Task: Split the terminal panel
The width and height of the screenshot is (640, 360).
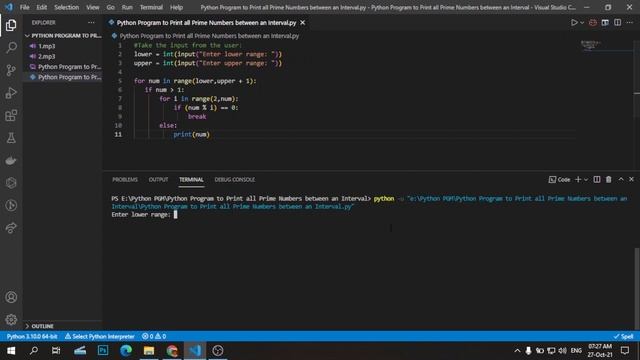Action: (x=597, y=179)
